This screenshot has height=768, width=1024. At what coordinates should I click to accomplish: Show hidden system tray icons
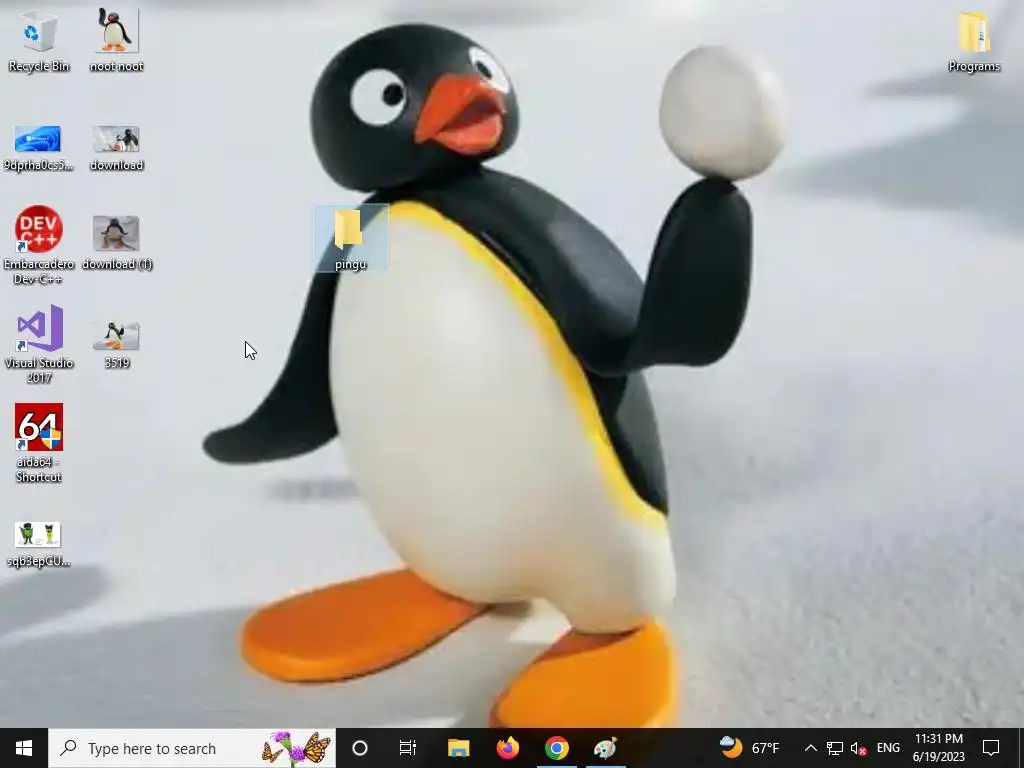click(810, 748)
